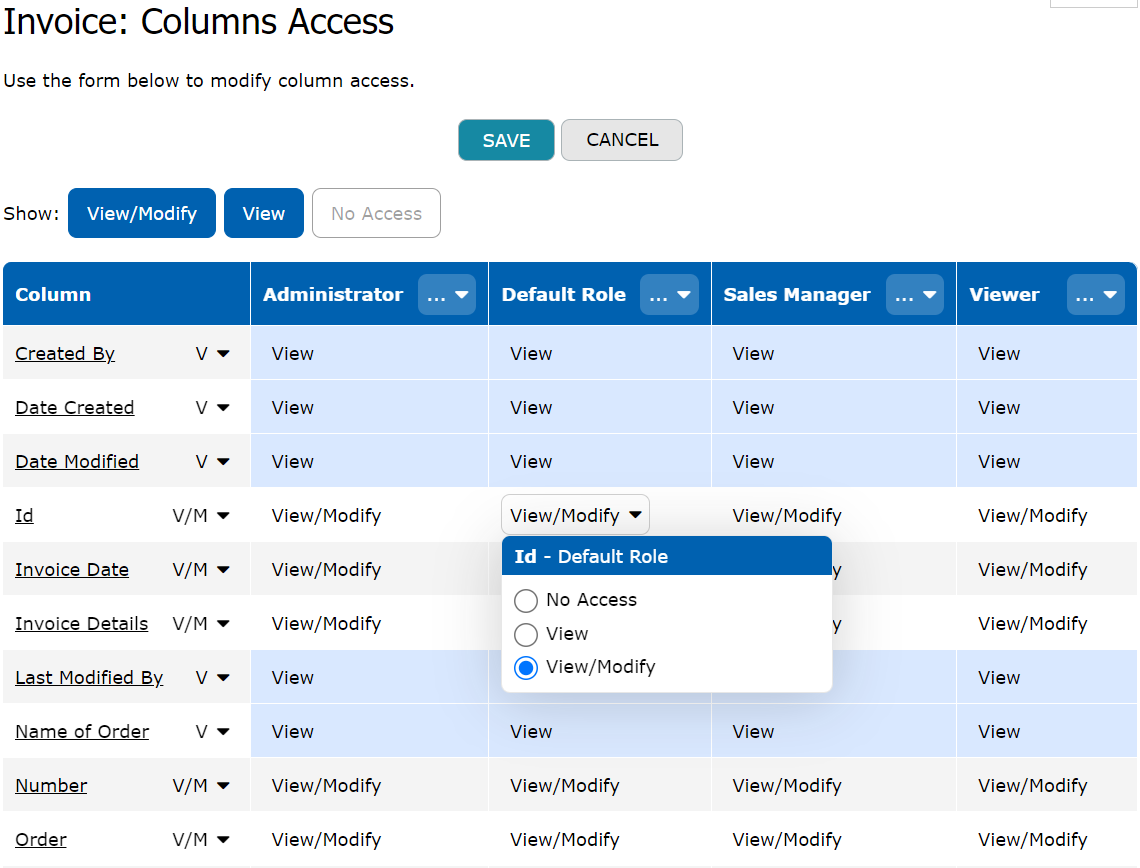Open the Name of Order link
Image resolution: width=1140 pixels, height=868 pixels.
click(x=82, y=731)
